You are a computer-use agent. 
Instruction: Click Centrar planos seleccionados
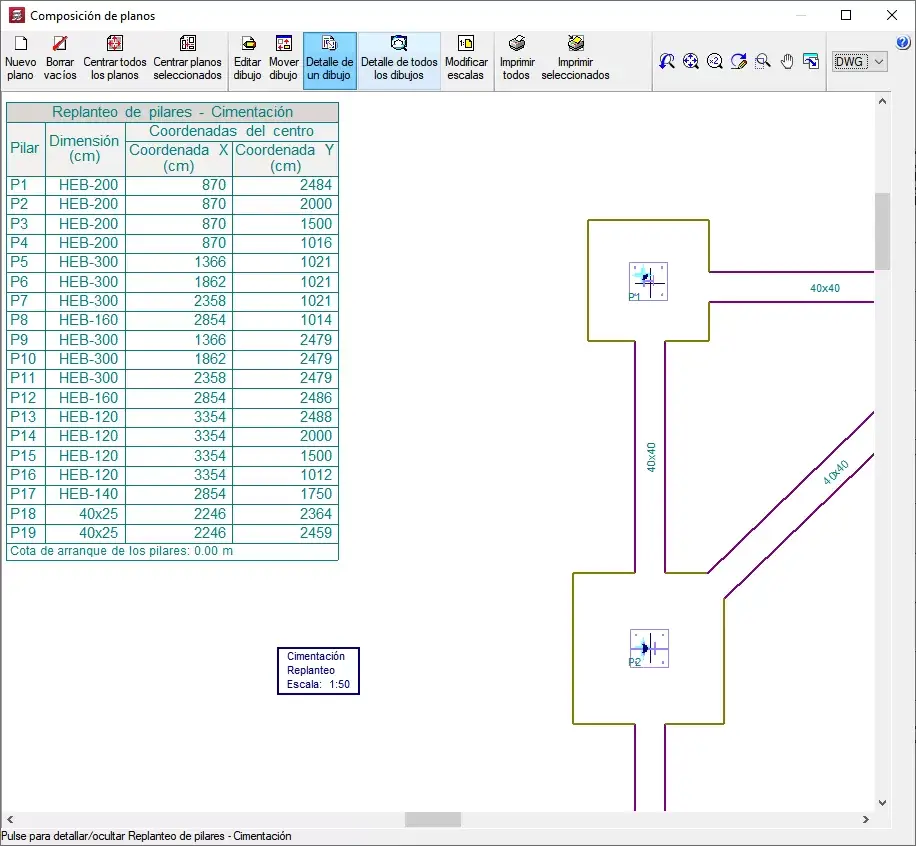tap(188, 60)
